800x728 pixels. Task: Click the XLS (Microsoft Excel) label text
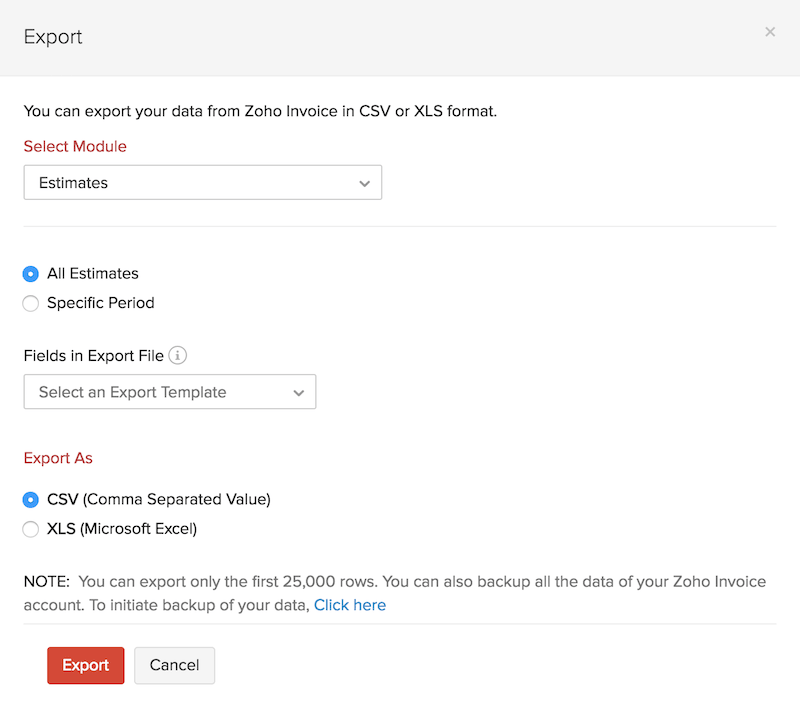[x=122, y=529]
